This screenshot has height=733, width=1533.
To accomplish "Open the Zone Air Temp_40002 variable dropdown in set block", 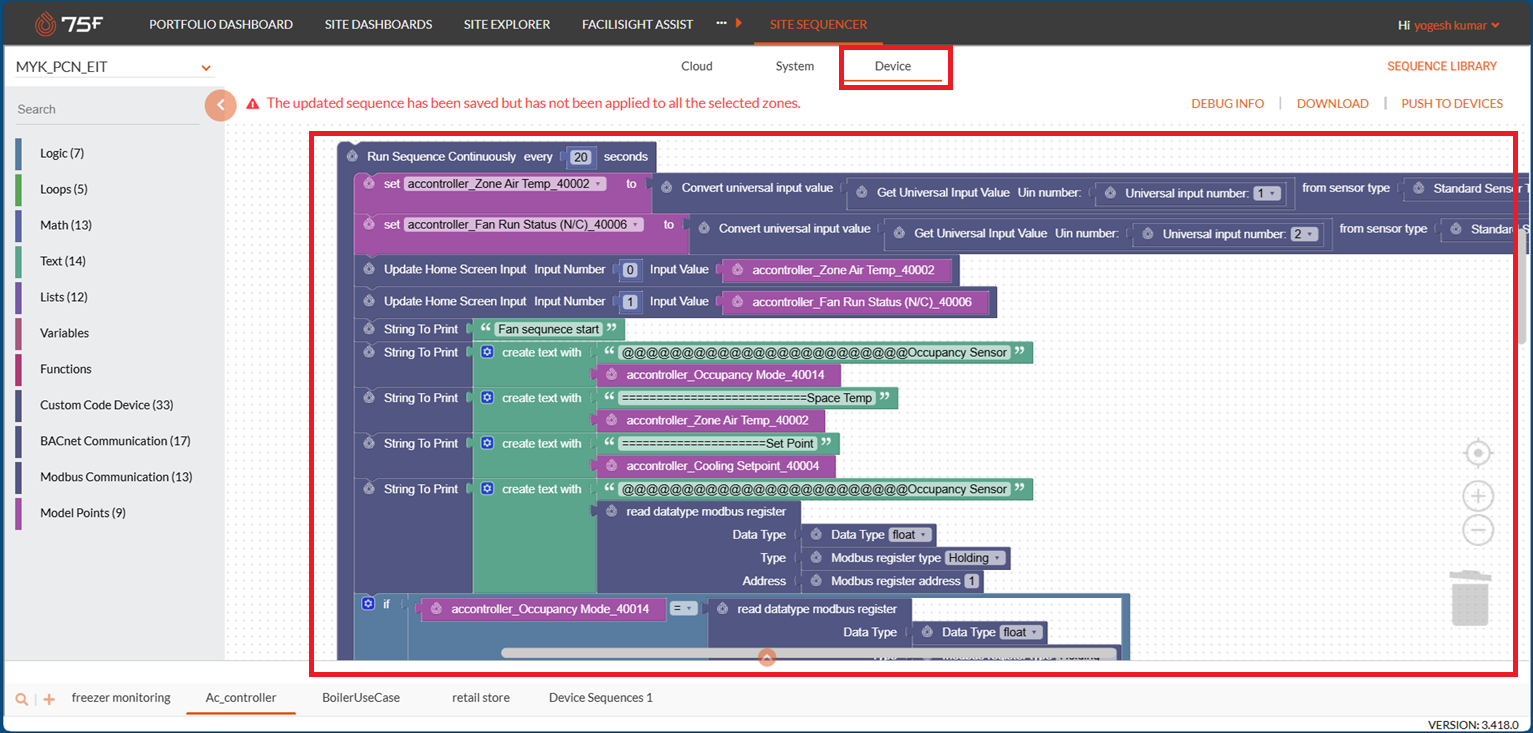I will click(505, 184).
